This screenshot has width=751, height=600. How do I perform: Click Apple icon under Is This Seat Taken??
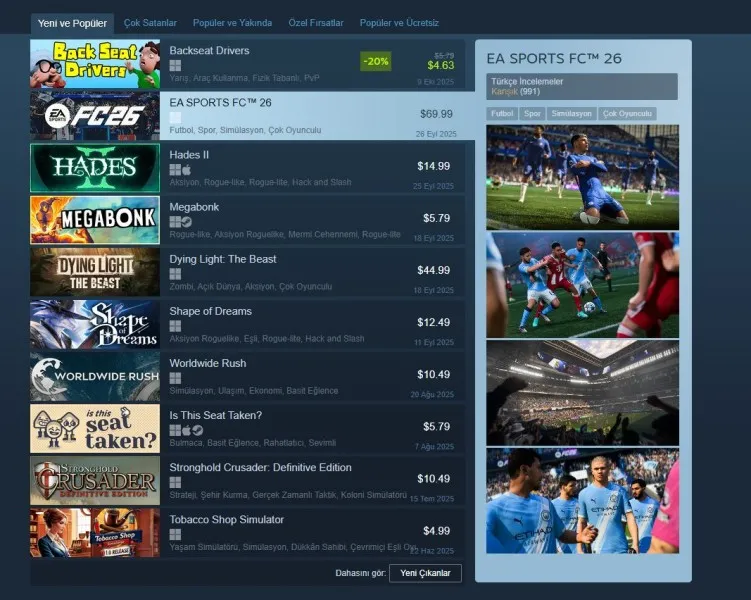[x=186, y=430]
